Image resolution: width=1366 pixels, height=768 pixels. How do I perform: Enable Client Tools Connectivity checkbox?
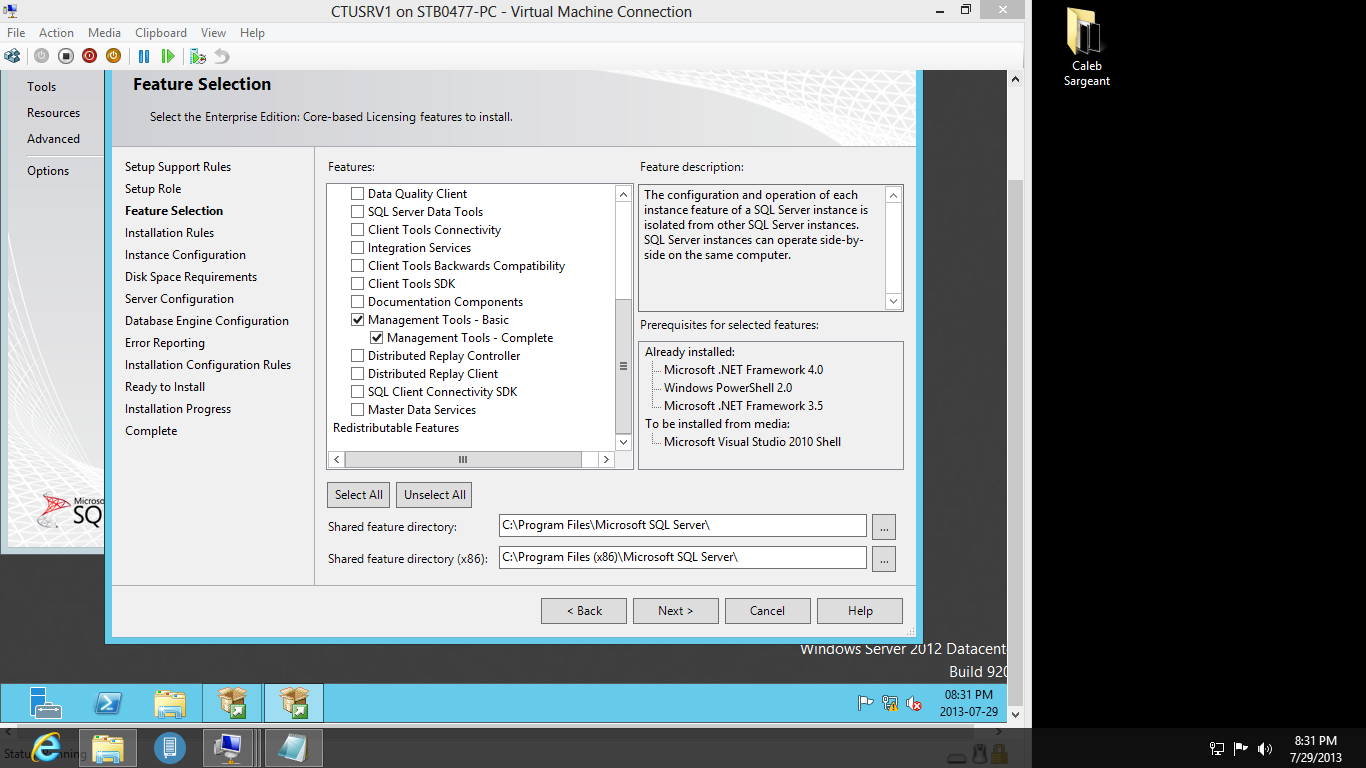(357, 230)
